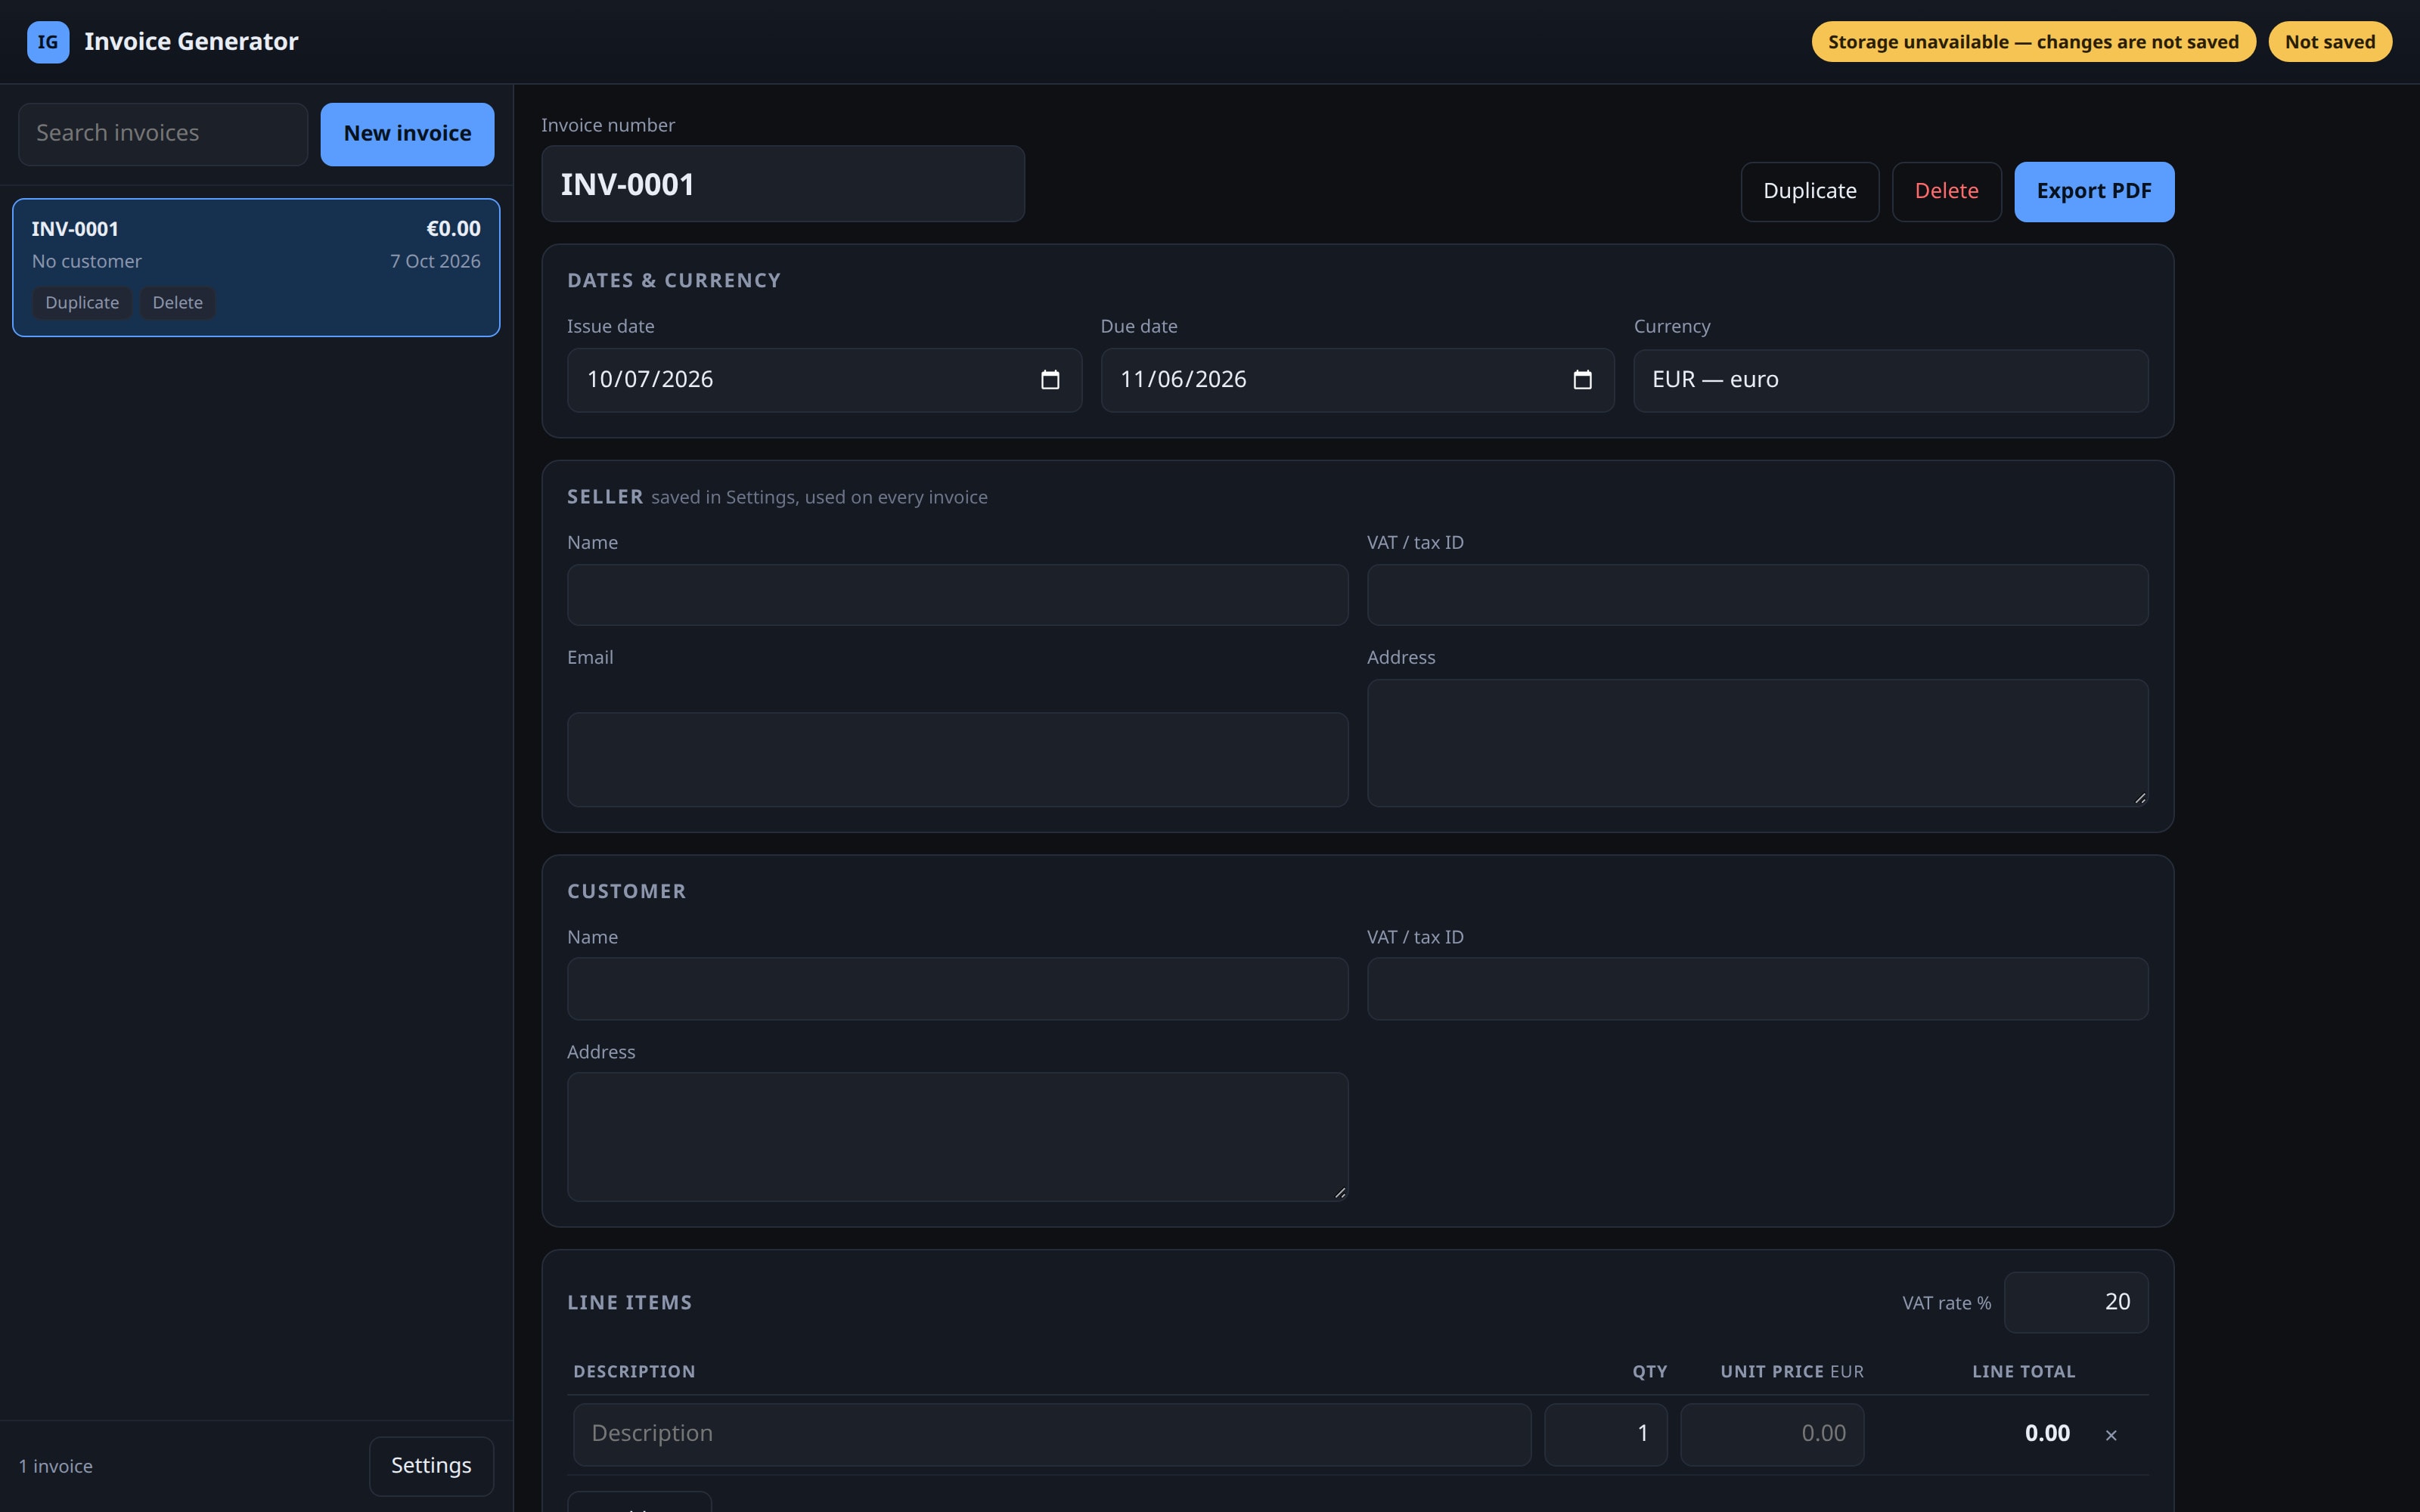Image resolution: width=2420 pixels, height=1512 pixels.
Task: Click the New invoice button
Action: point(407,134)
